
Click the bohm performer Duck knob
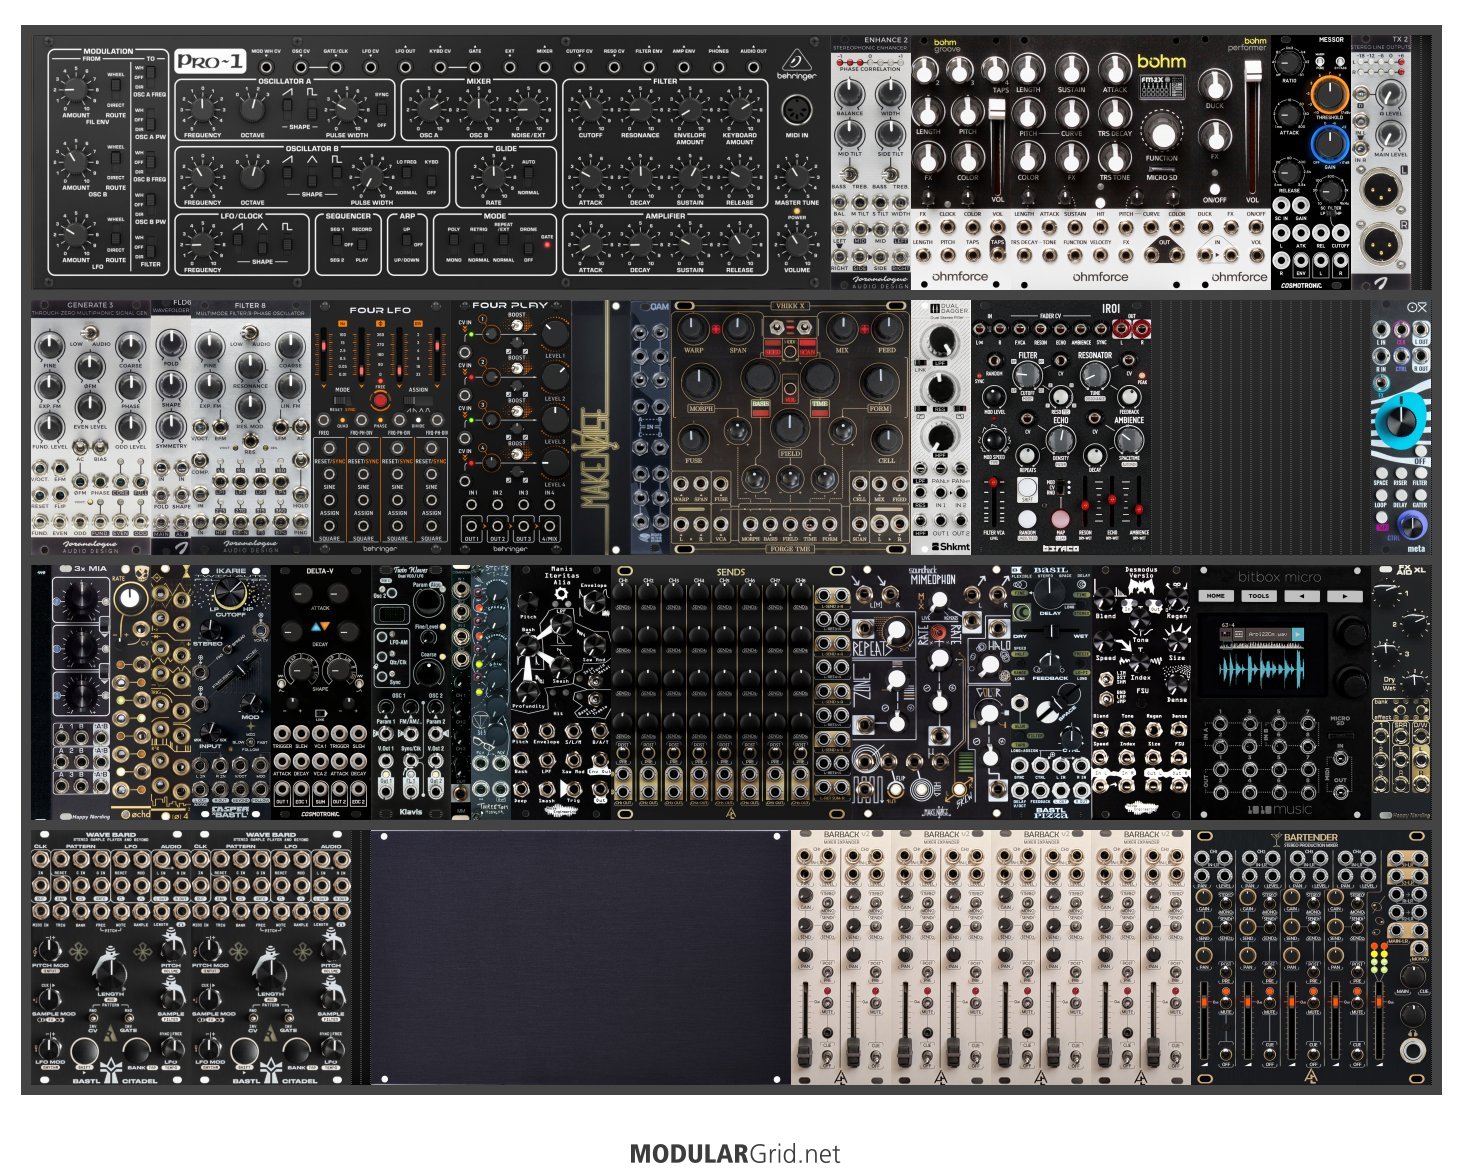pyautogui.click(x=1215, y=84)
